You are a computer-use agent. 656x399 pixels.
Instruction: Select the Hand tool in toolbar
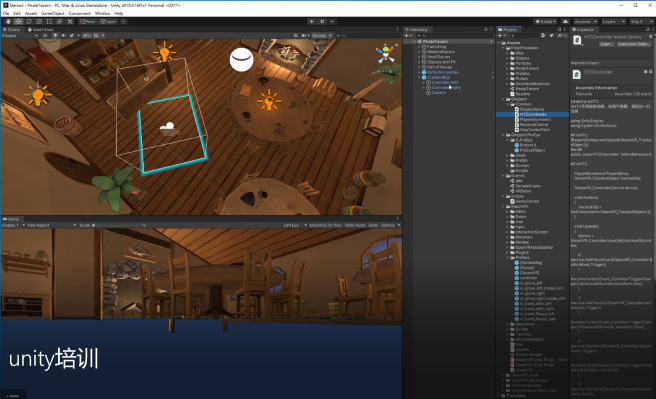point(8,21)
